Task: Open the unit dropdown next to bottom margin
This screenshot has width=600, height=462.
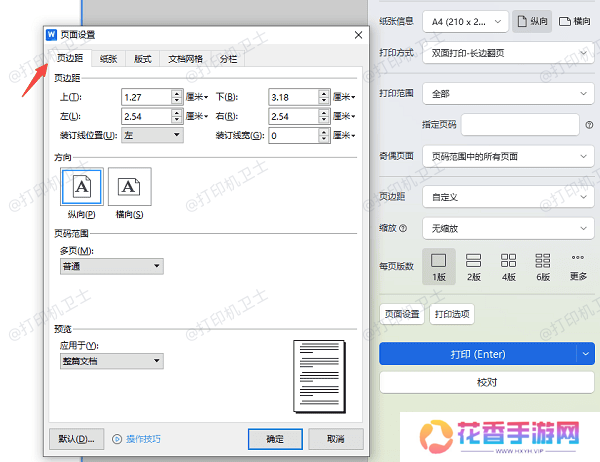Action: (x=344, y=97)
